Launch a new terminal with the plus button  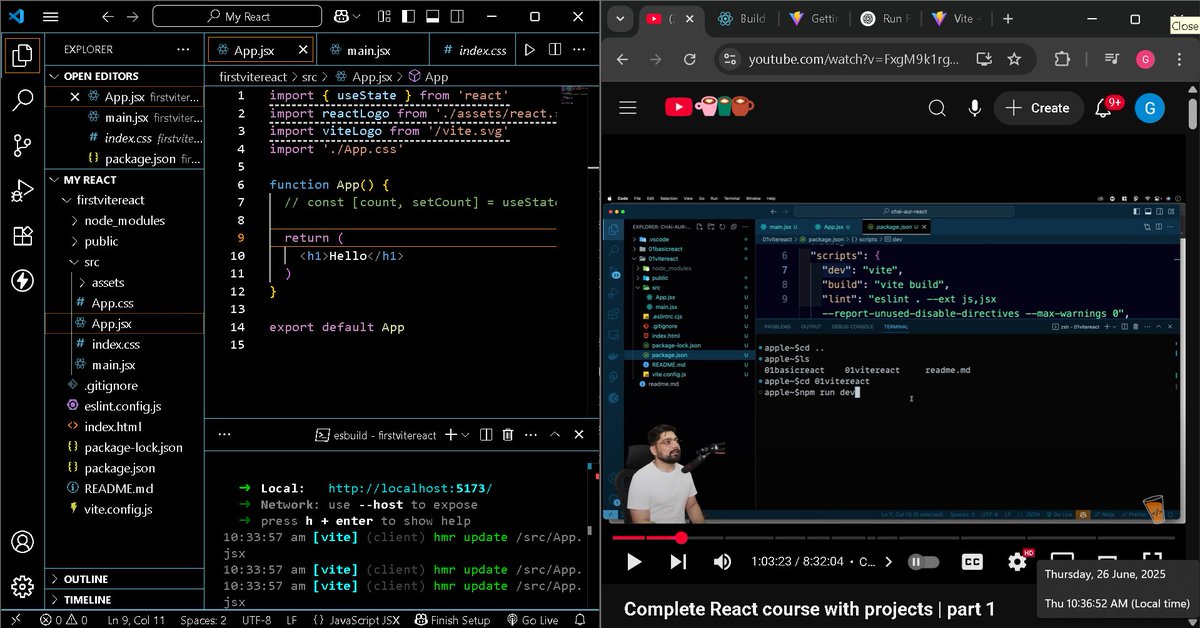click(451, 435)
